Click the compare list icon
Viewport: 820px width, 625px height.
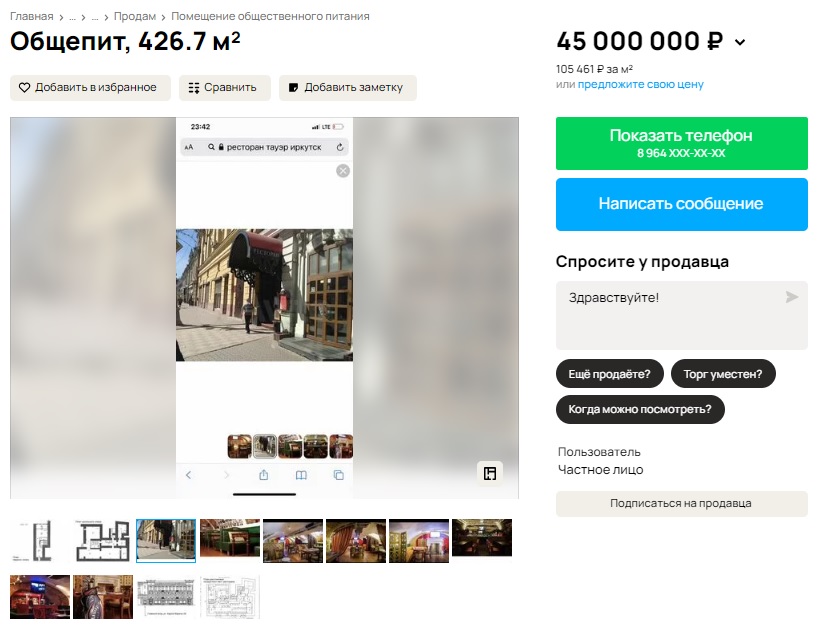(x=194, y=88)
